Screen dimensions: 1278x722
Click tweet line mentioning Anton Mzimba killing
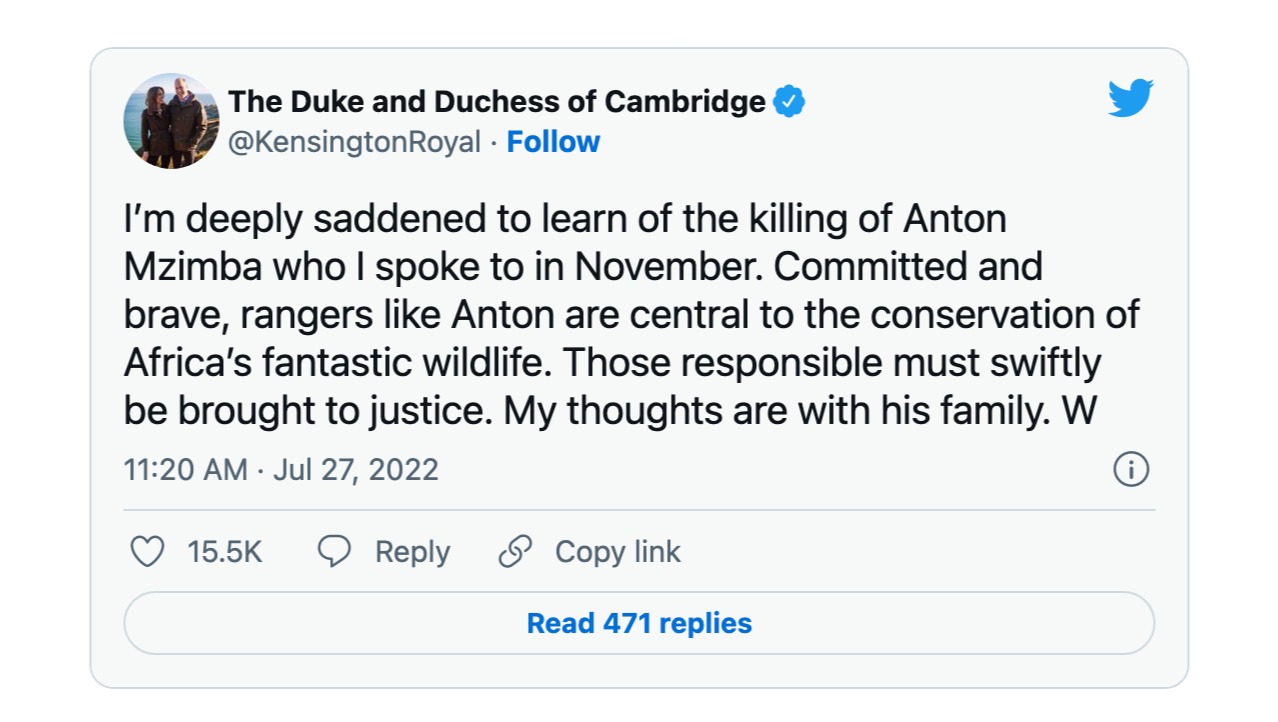click(x=565, y=219)
